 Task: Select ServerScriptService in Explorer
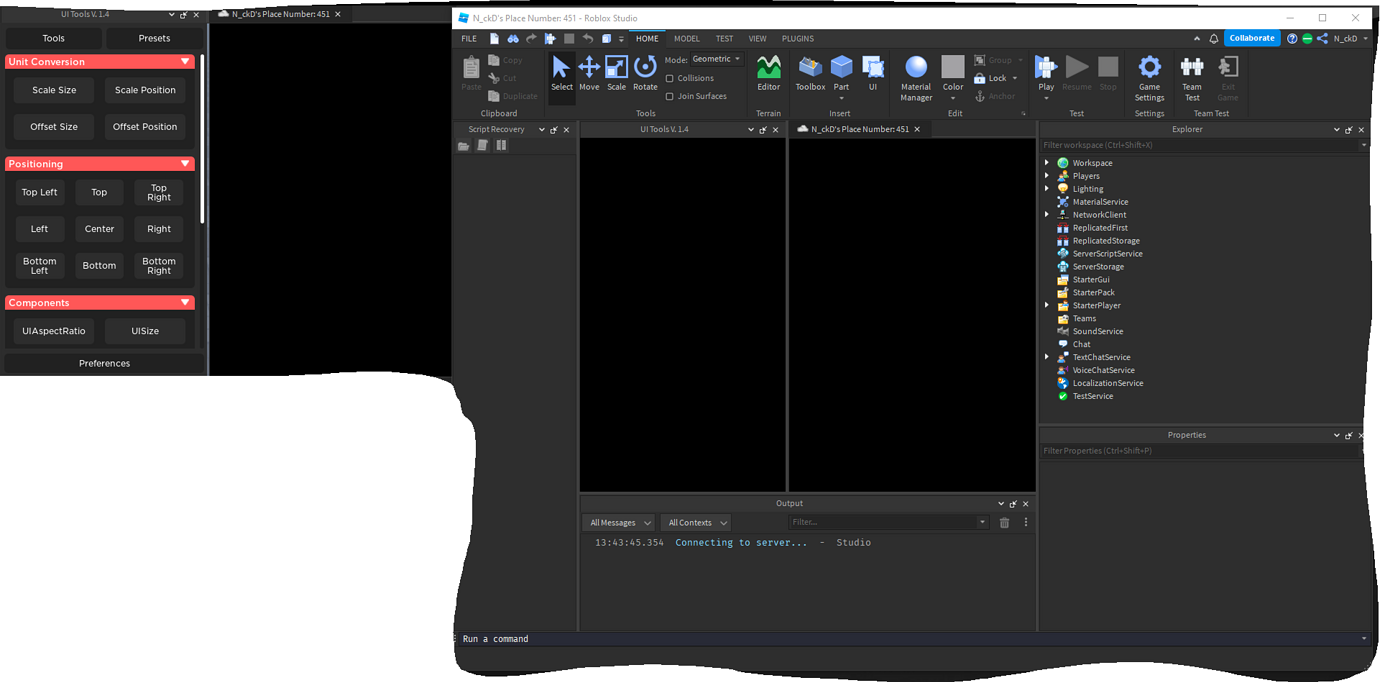(1107, 254)
